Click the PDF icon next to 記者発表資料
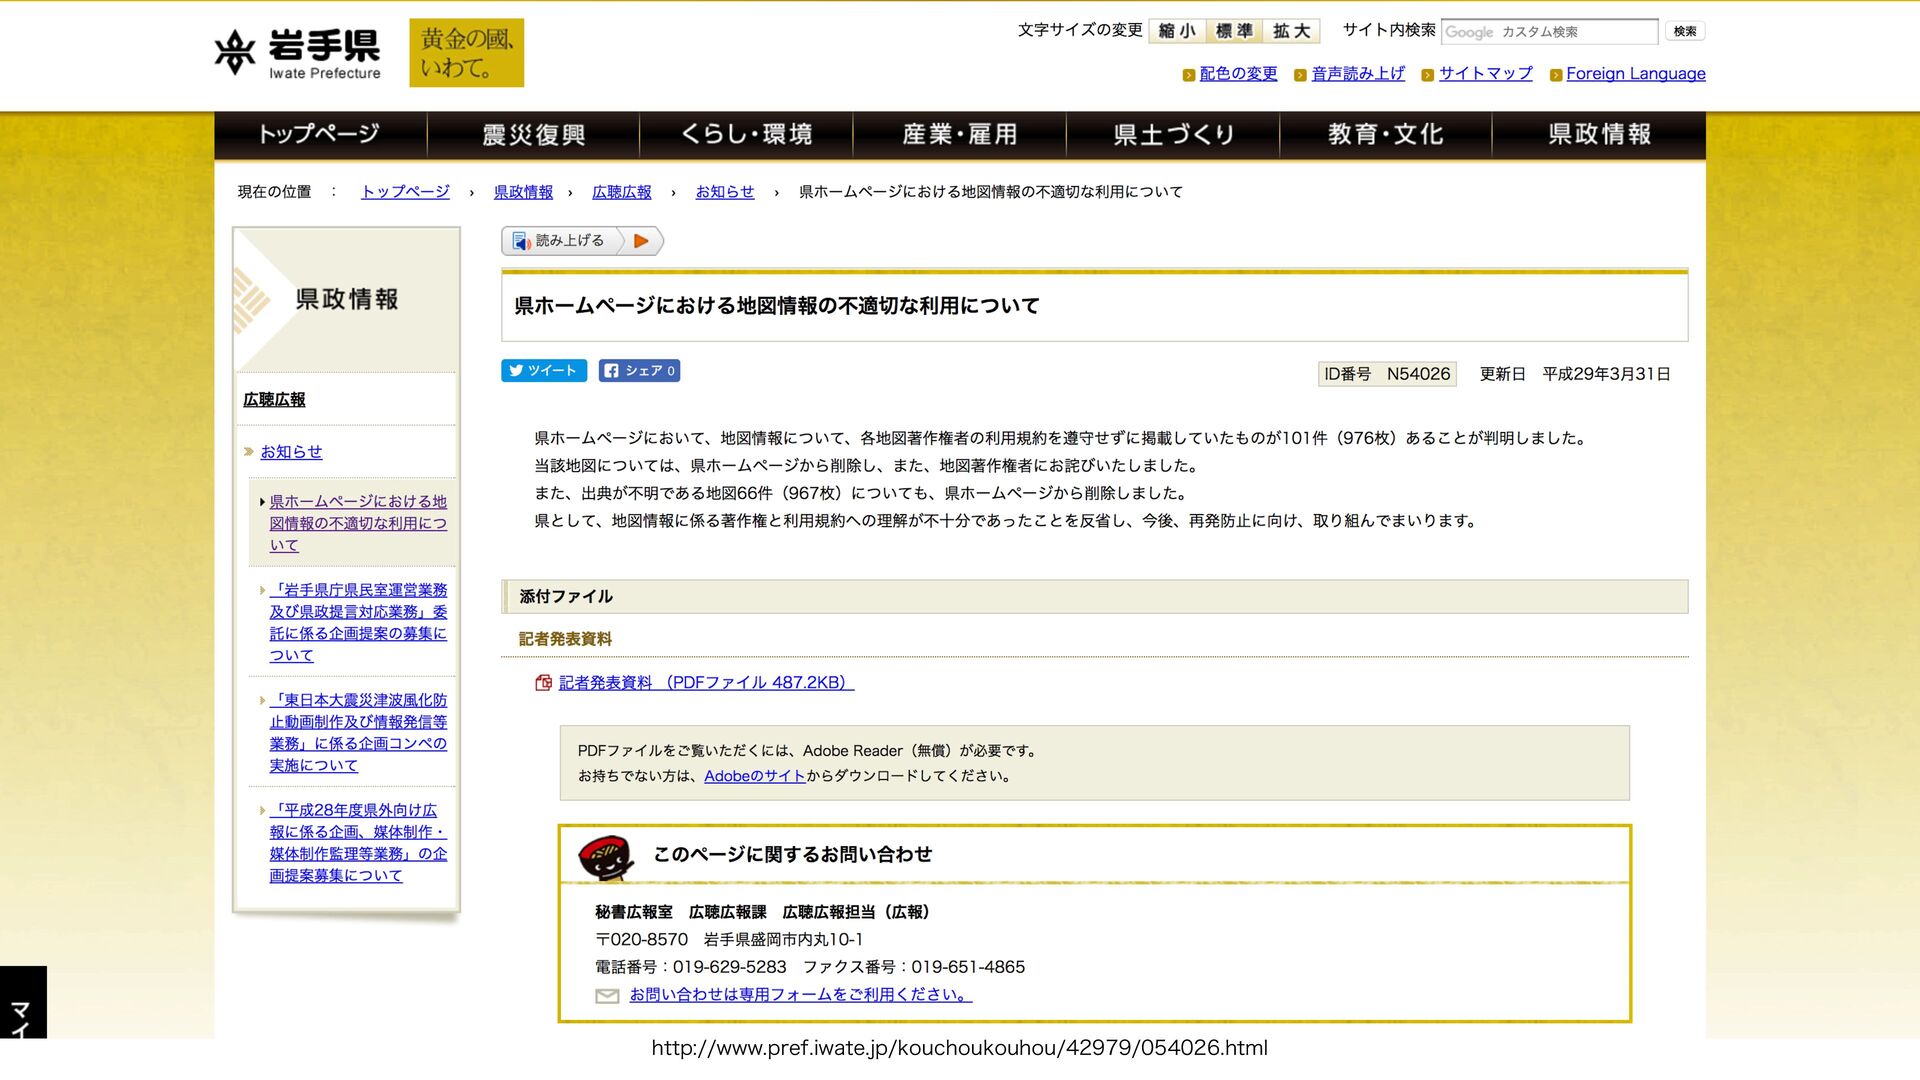This screenshot has height=1080, width=1920. click(543, 683)
